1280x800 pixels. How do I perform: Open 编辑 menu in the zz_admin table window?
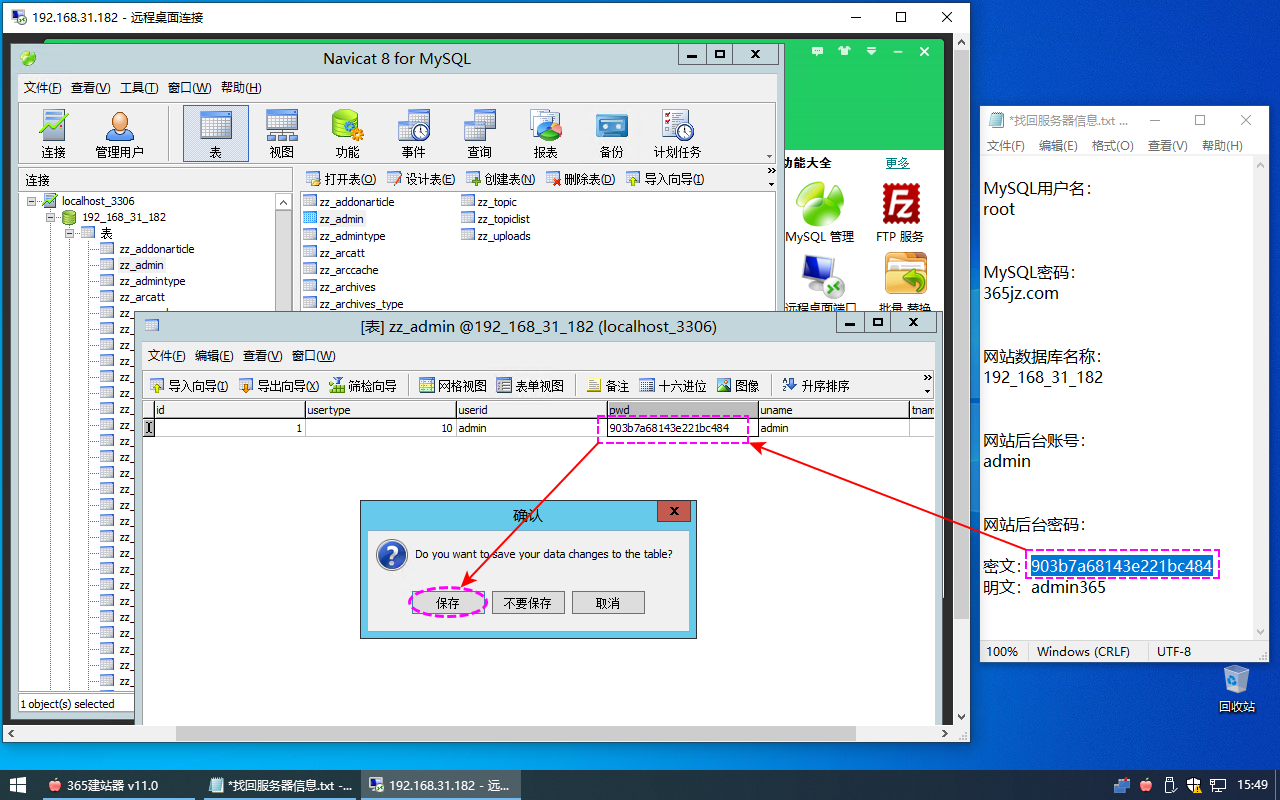[x=214, y=356]
